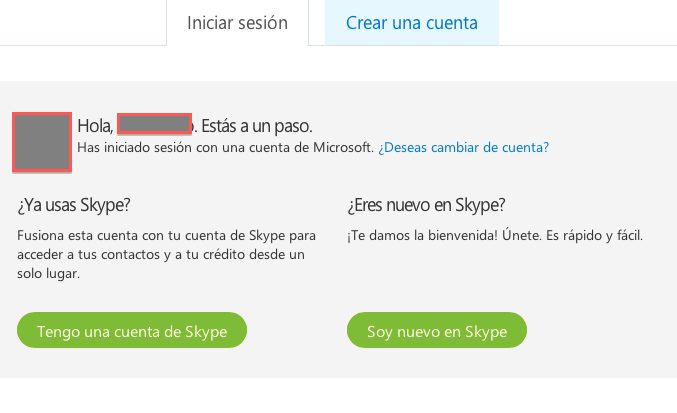Follow the ¿Deseas cambiar de cuenta? link
The image size is (677, 413).
coord(463,147)
